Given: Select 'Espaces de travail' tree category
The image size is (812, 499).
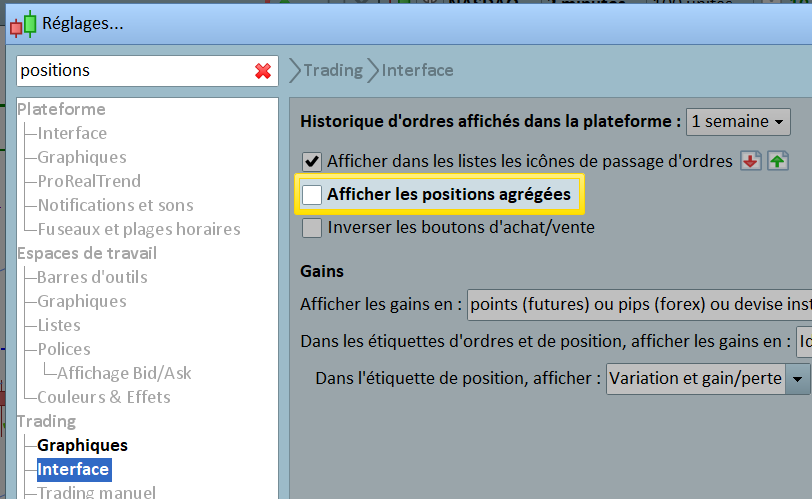Looking at the screenshot, I should [87, 253].
